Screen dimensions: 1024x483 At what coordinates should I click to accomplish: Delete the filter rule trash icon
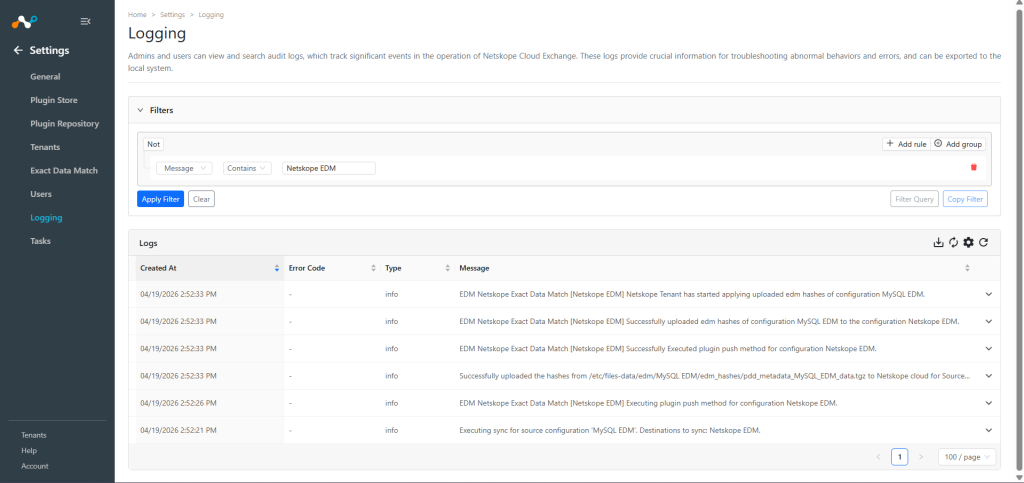[974, 167]
